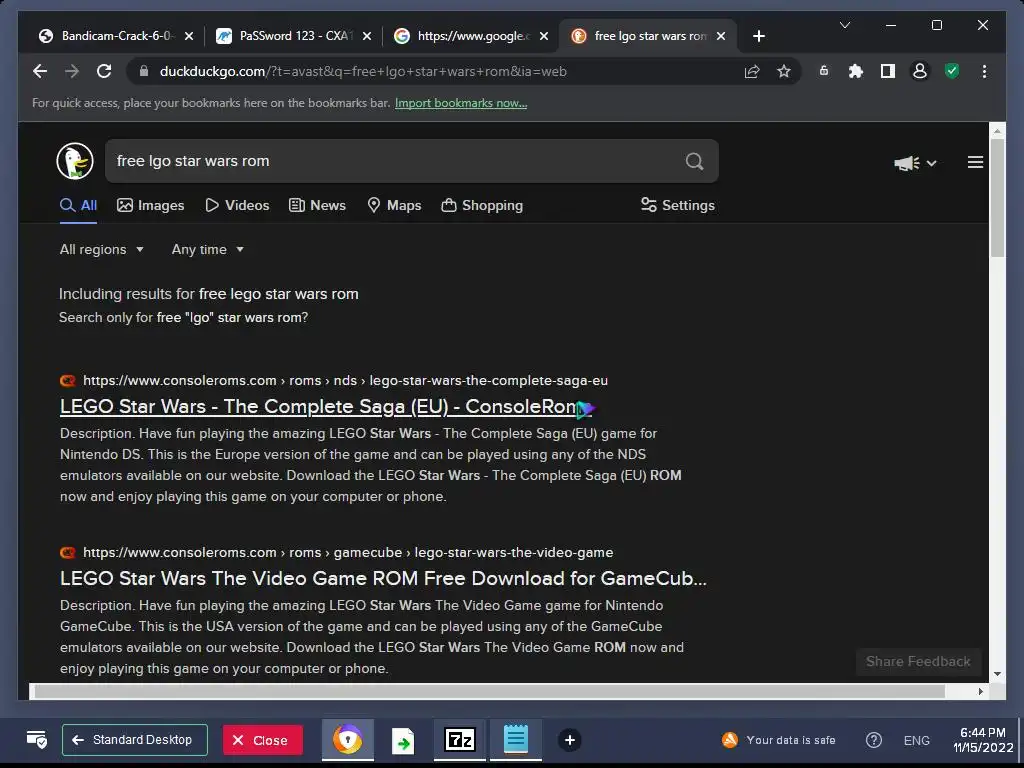Click the help question mark icon
Image resolution: width=1024 pixels, height=768 pixels.
[x=874, y=740]
